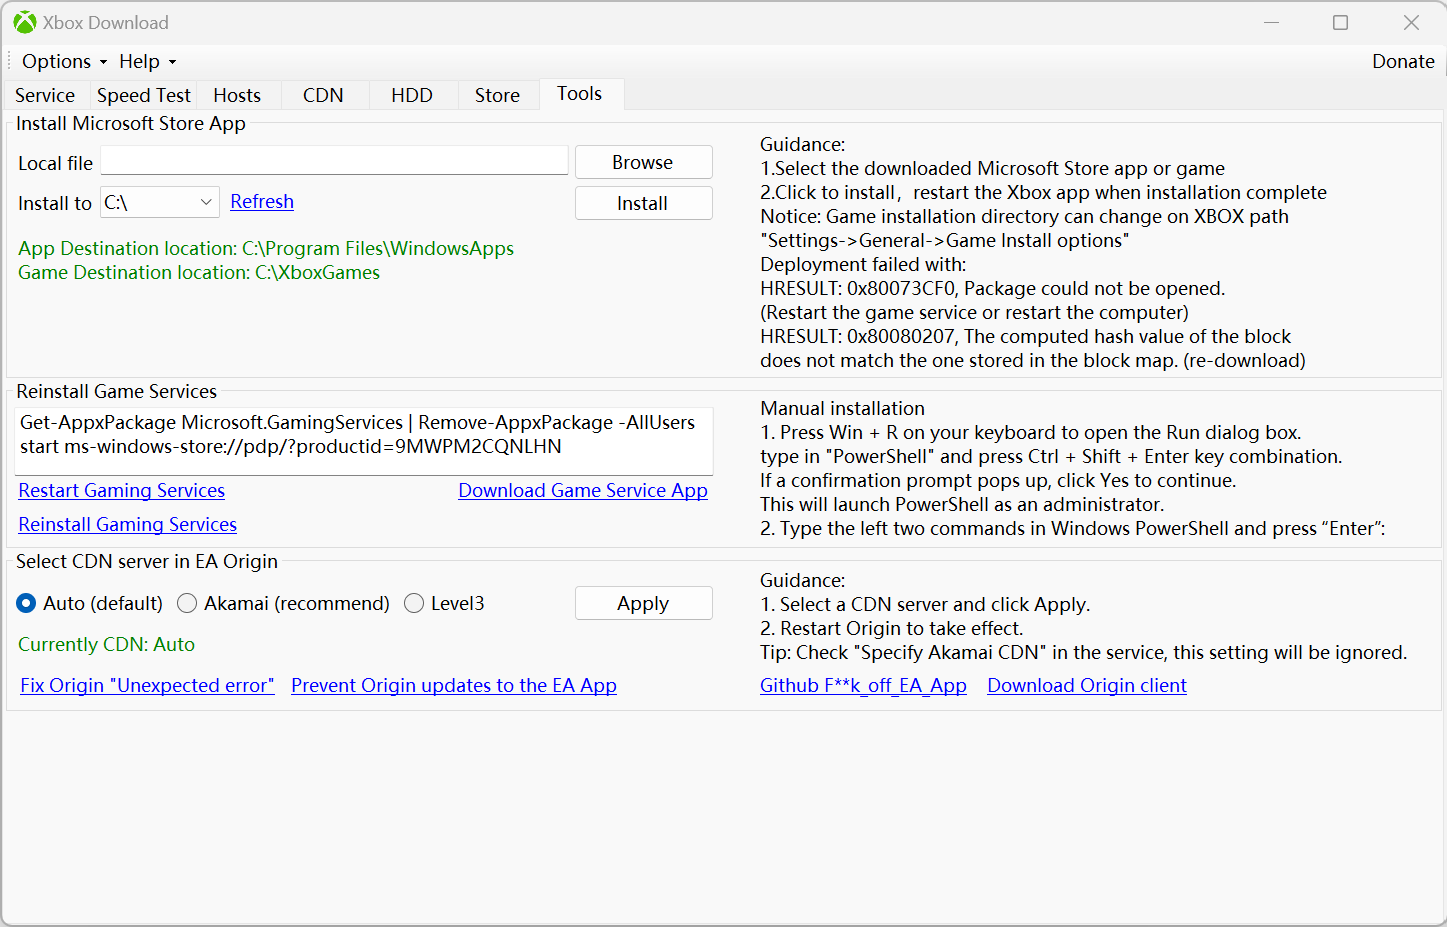Click 'HRESULT: 0x80073CF0' guidance line
The width and height of the screenshot is (1447, 927).
point(992,288)
